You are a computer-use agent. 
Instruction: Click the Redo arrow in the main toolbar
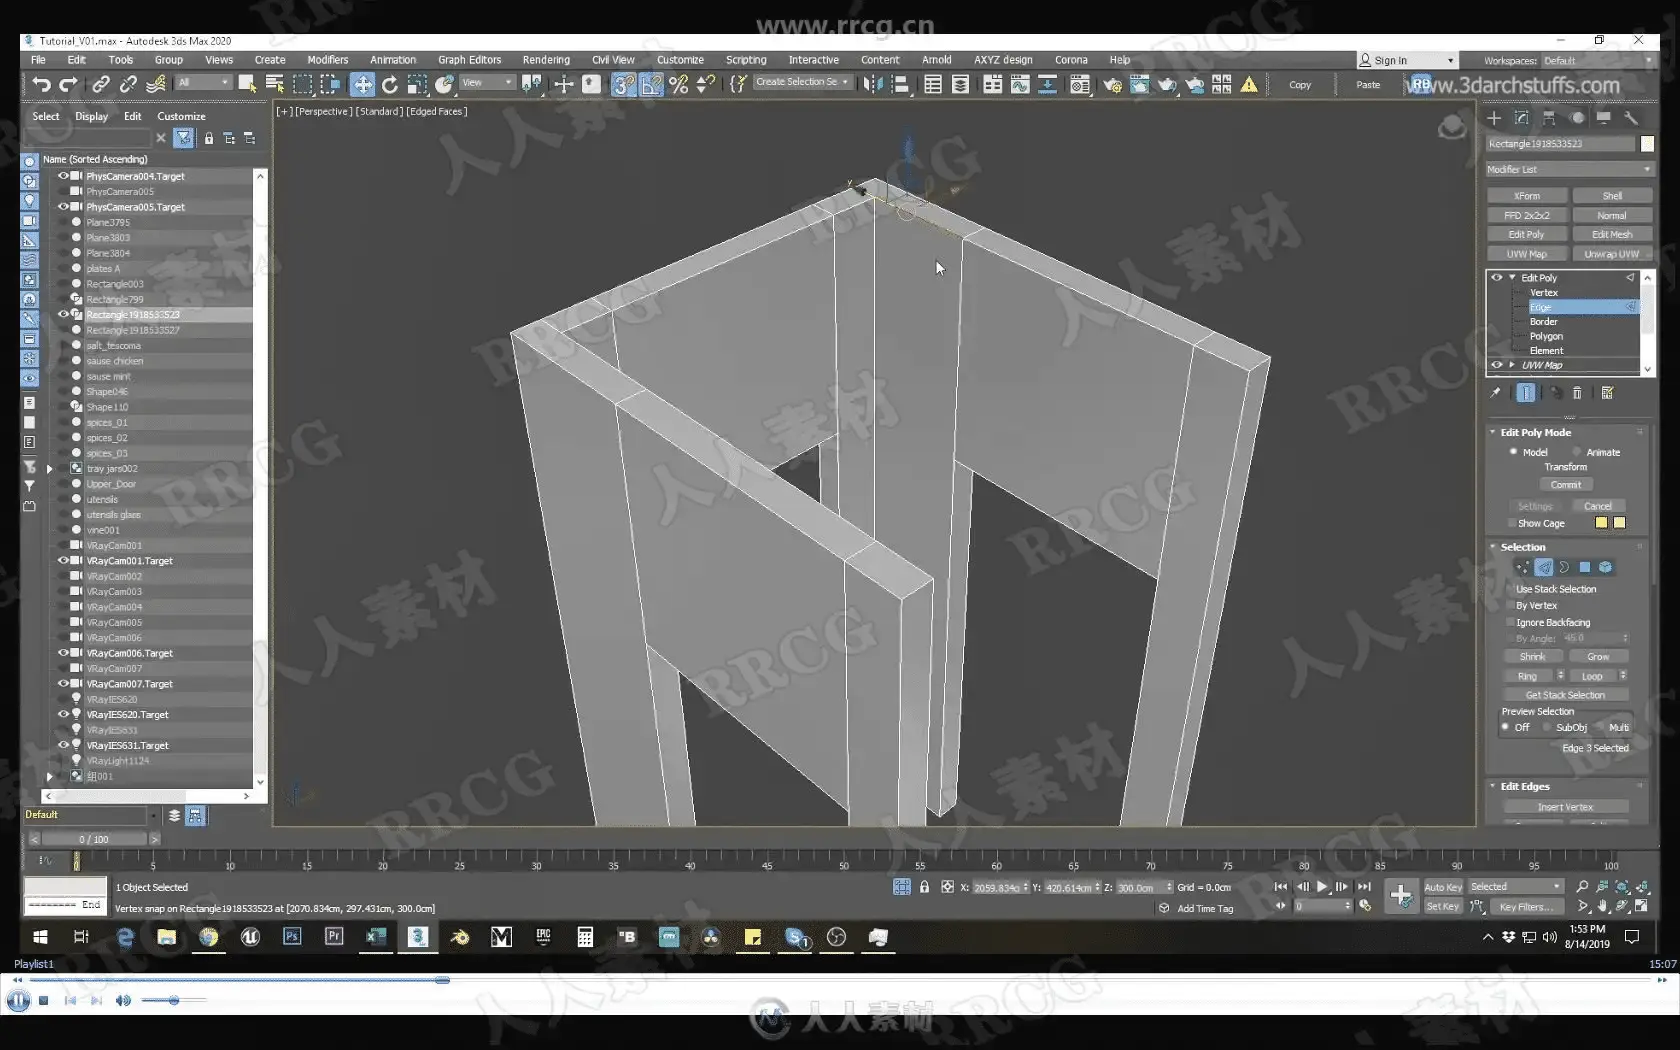68,85
